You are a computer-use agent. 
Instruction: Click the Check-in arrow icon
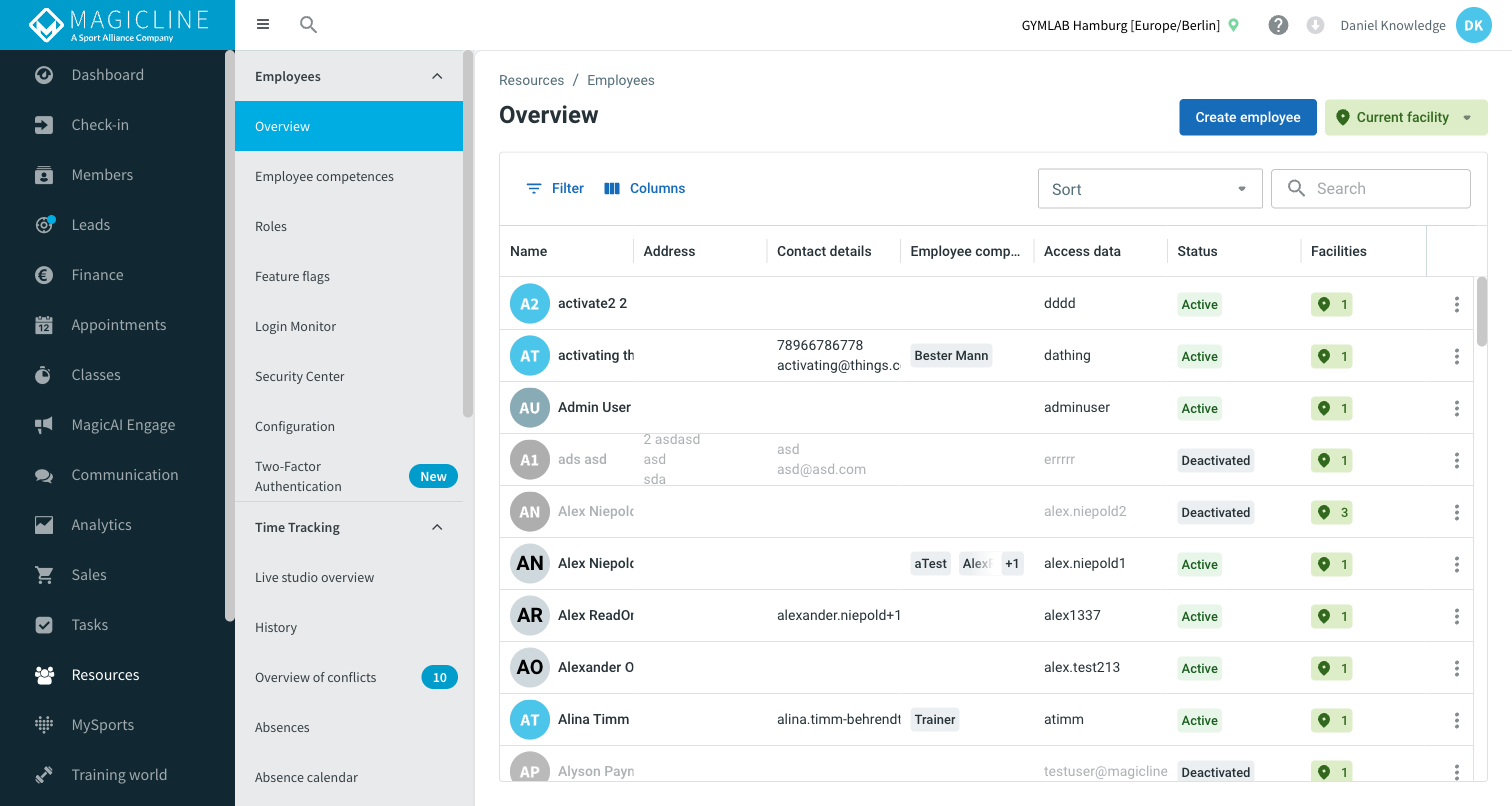(x=44, y=125)
